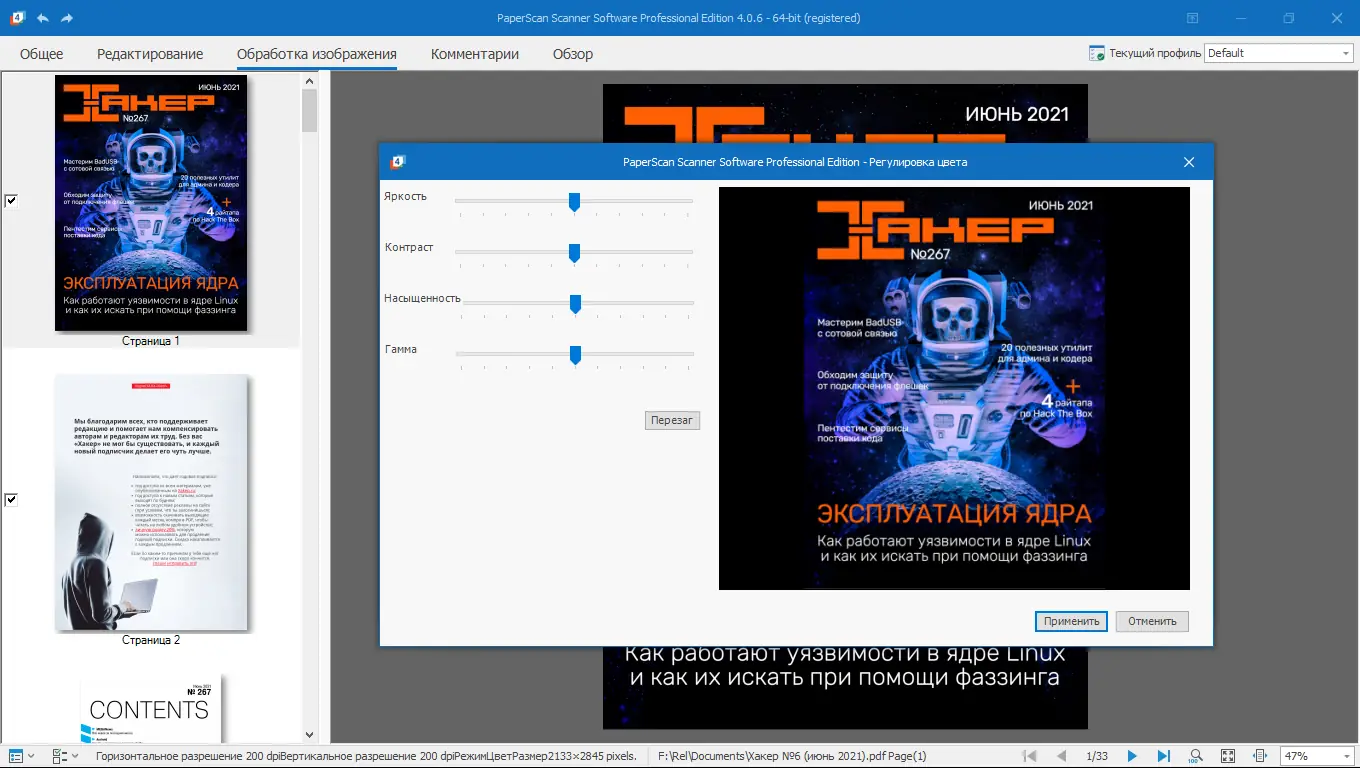Click the page selection checklist icon

pyautogui.click(x=59, y=756)
